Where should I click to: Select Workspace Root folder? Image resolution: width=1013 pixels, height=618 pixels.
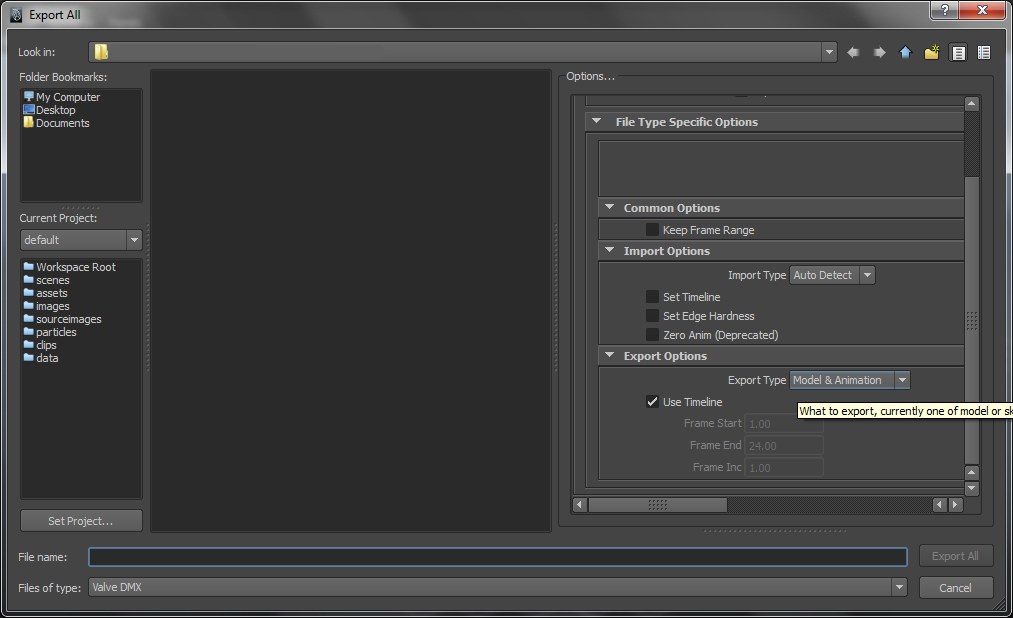coord(69,267)
